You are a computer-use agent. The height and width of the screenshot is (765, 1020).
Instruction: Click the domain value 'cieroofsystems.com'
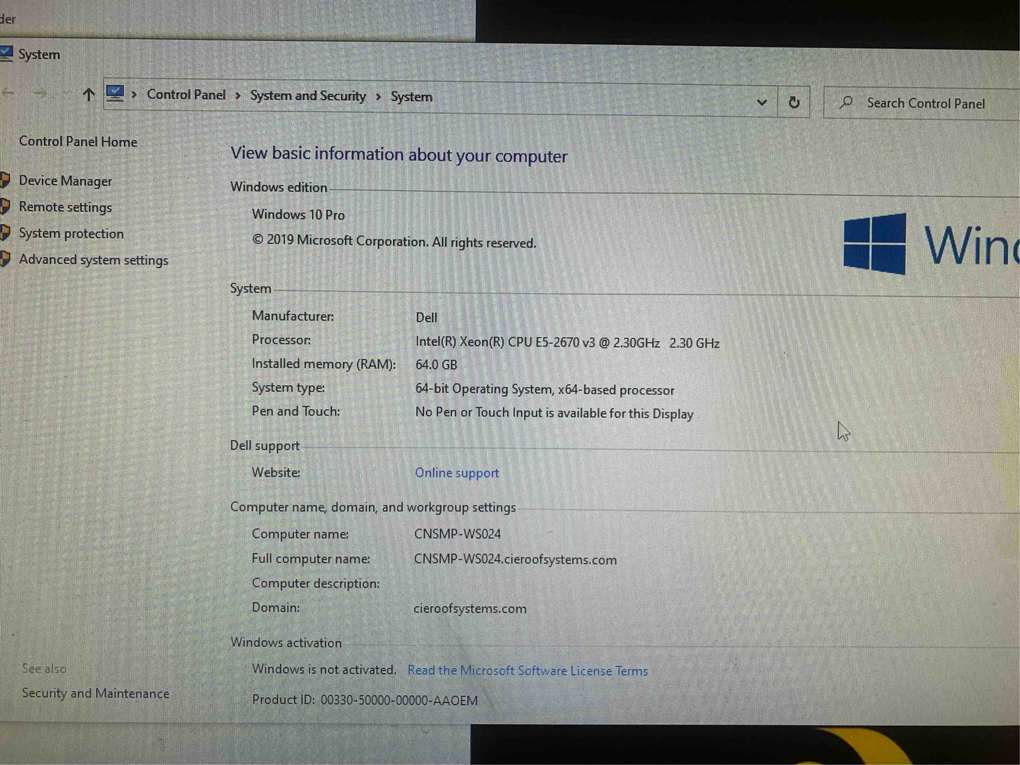click(470, 609)
